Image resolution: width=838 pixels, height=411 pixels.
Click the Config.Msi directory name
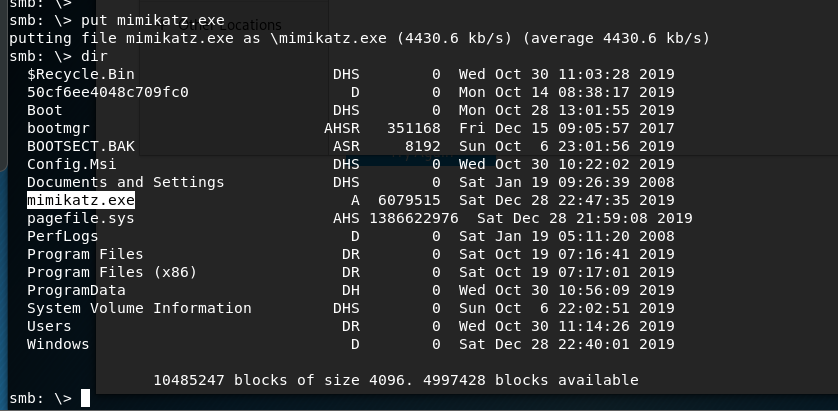[72, 164]
